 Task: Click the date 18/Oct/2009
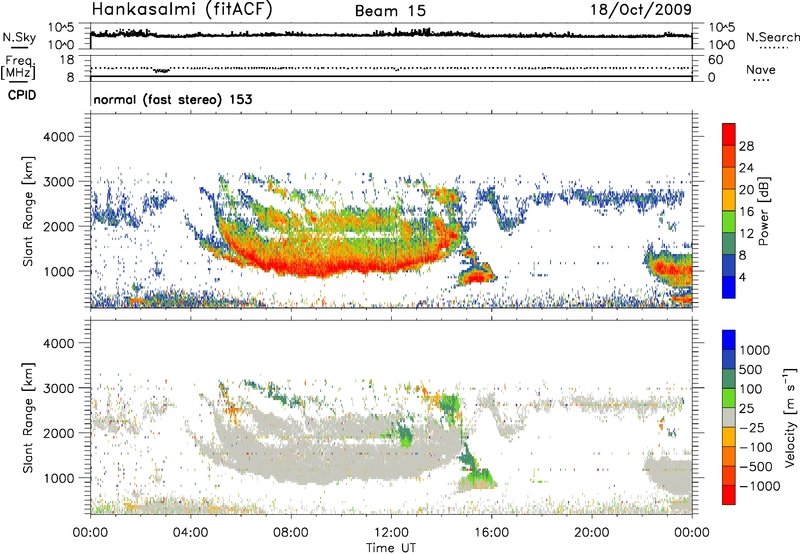(x=641, y=10)
